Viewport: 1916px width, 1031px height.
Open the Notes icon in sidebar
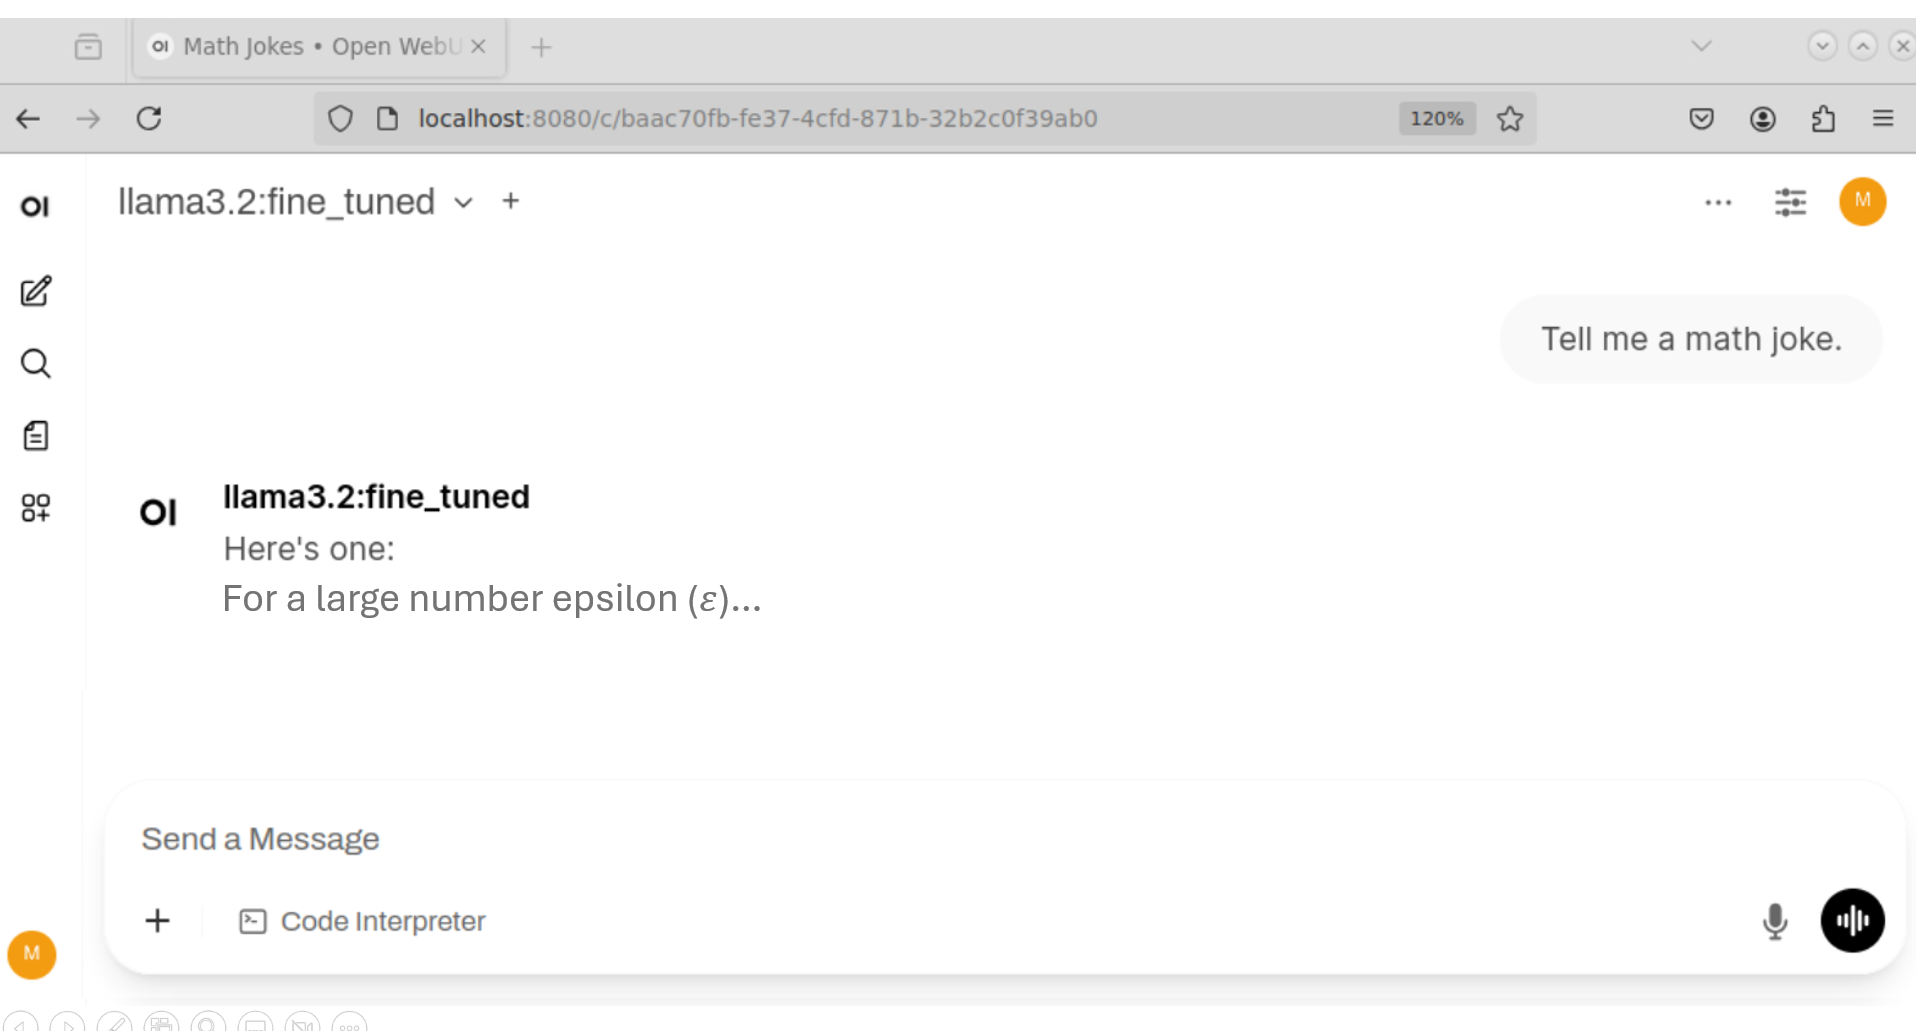tap(36, 435)
